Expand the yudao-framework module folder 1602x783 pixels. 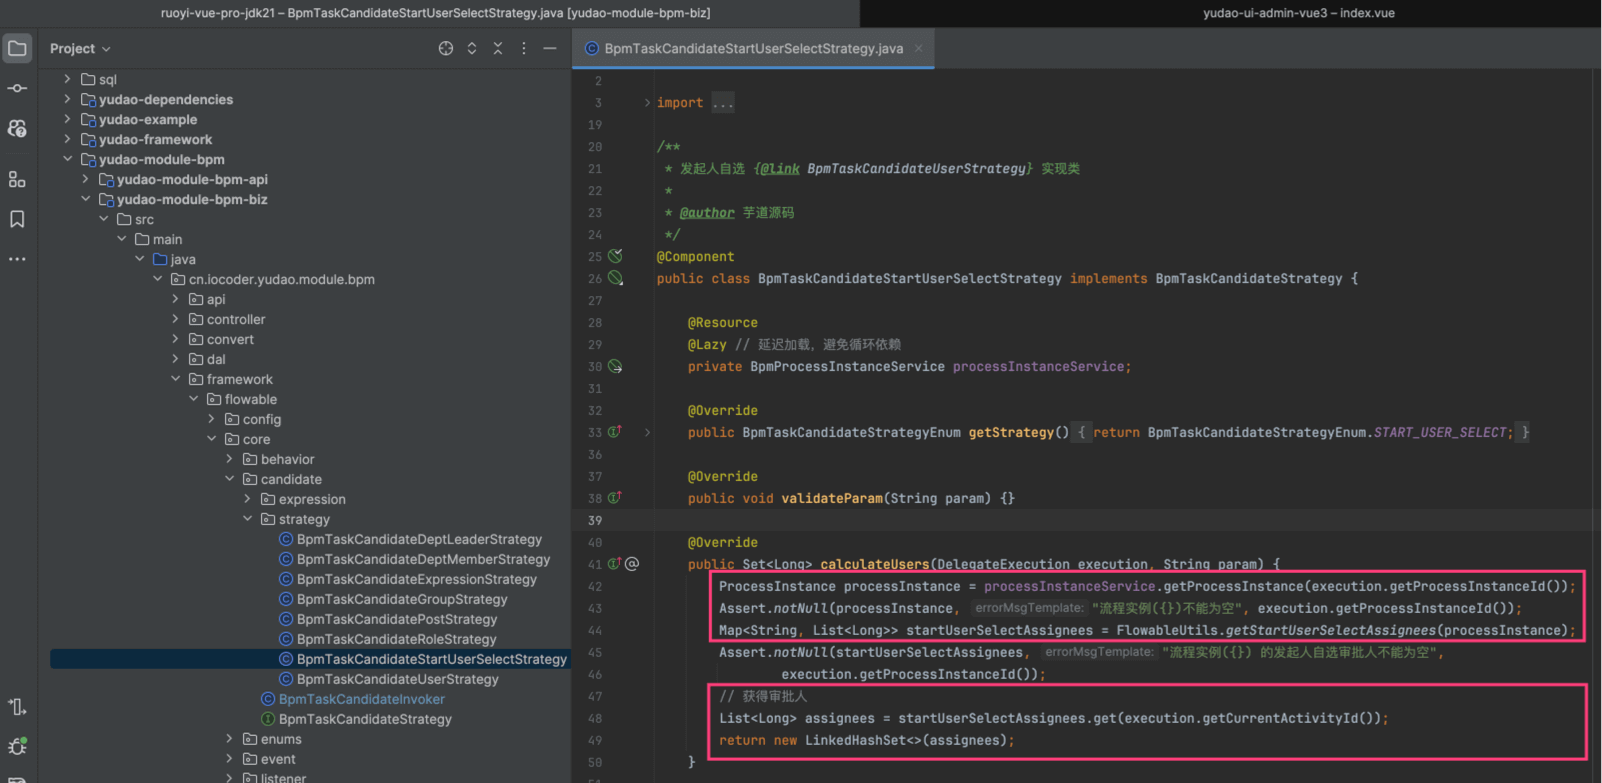[67, 139]
